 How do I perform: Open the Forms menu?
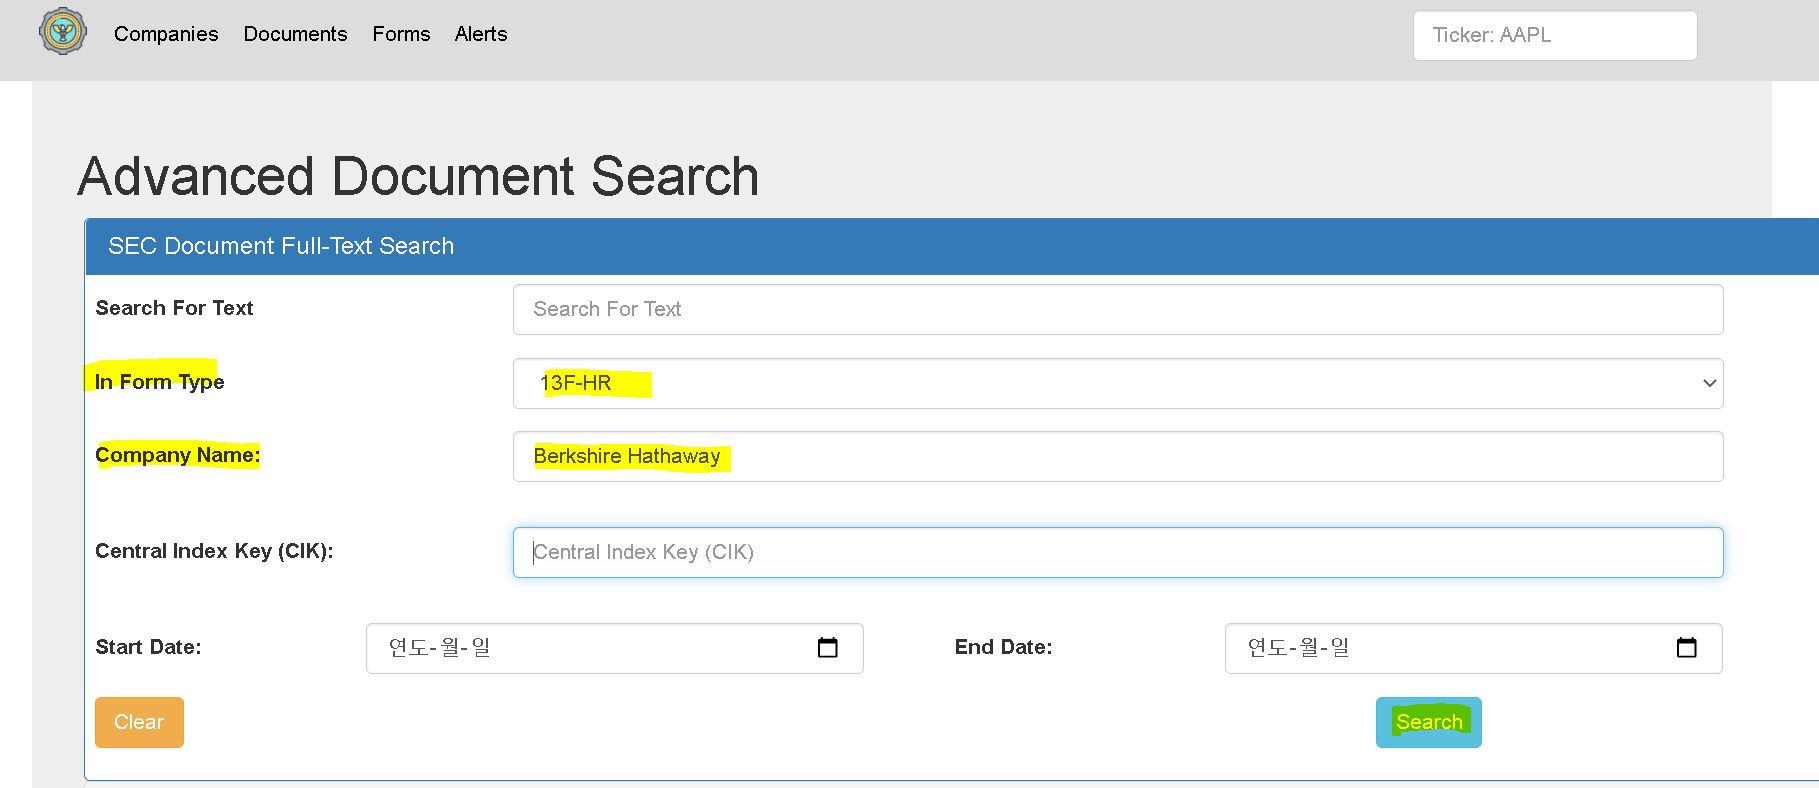401,34
